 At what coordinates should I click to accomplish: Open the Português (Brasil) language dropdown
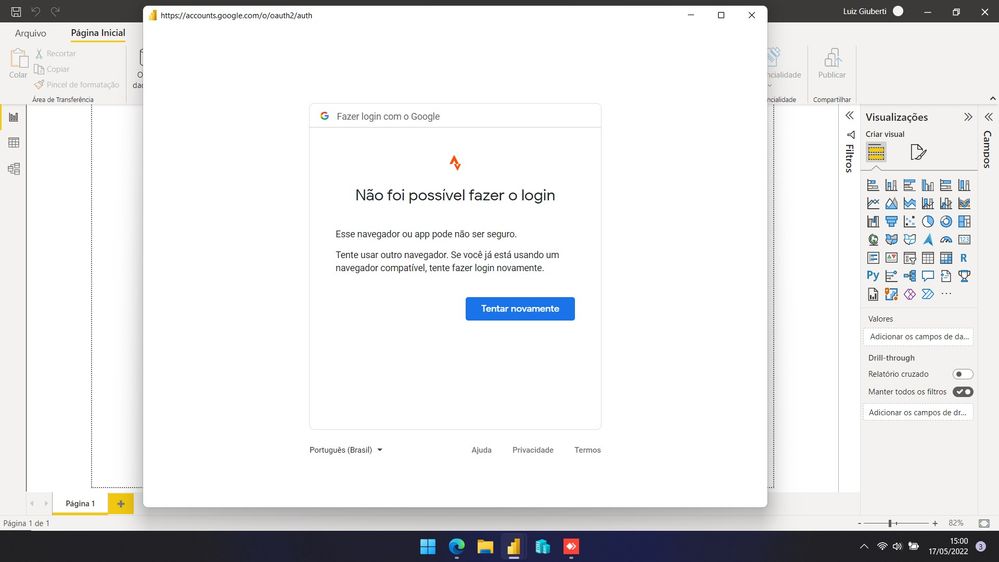[x=346, y=450]
